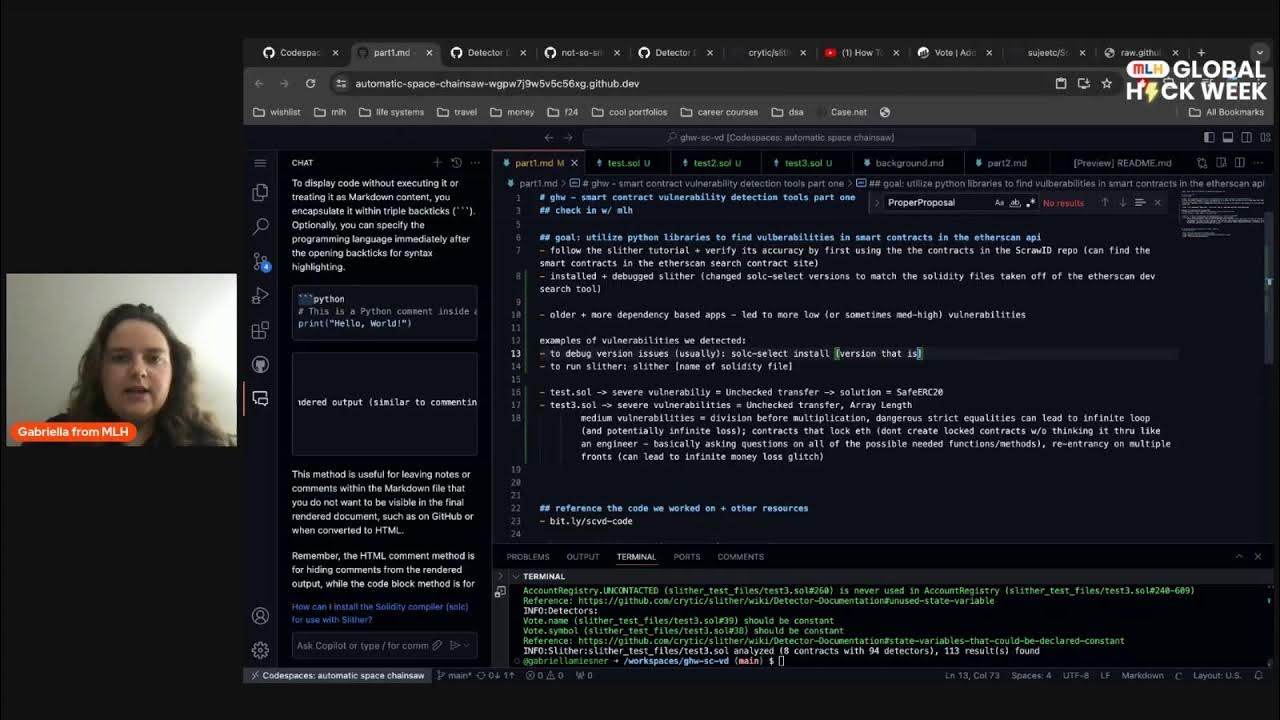Select the Search icon in the activity bar
This screenshot has height=720, width=1280.
[260, 225]
